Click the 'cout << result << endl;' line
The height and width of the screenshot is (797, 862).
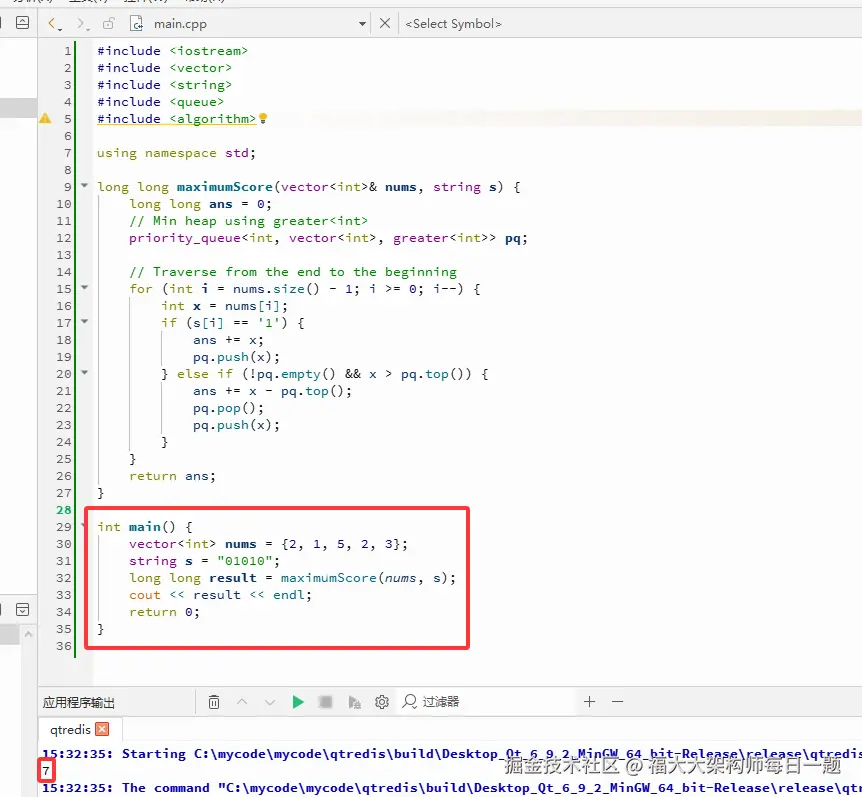tap(220, 595)
